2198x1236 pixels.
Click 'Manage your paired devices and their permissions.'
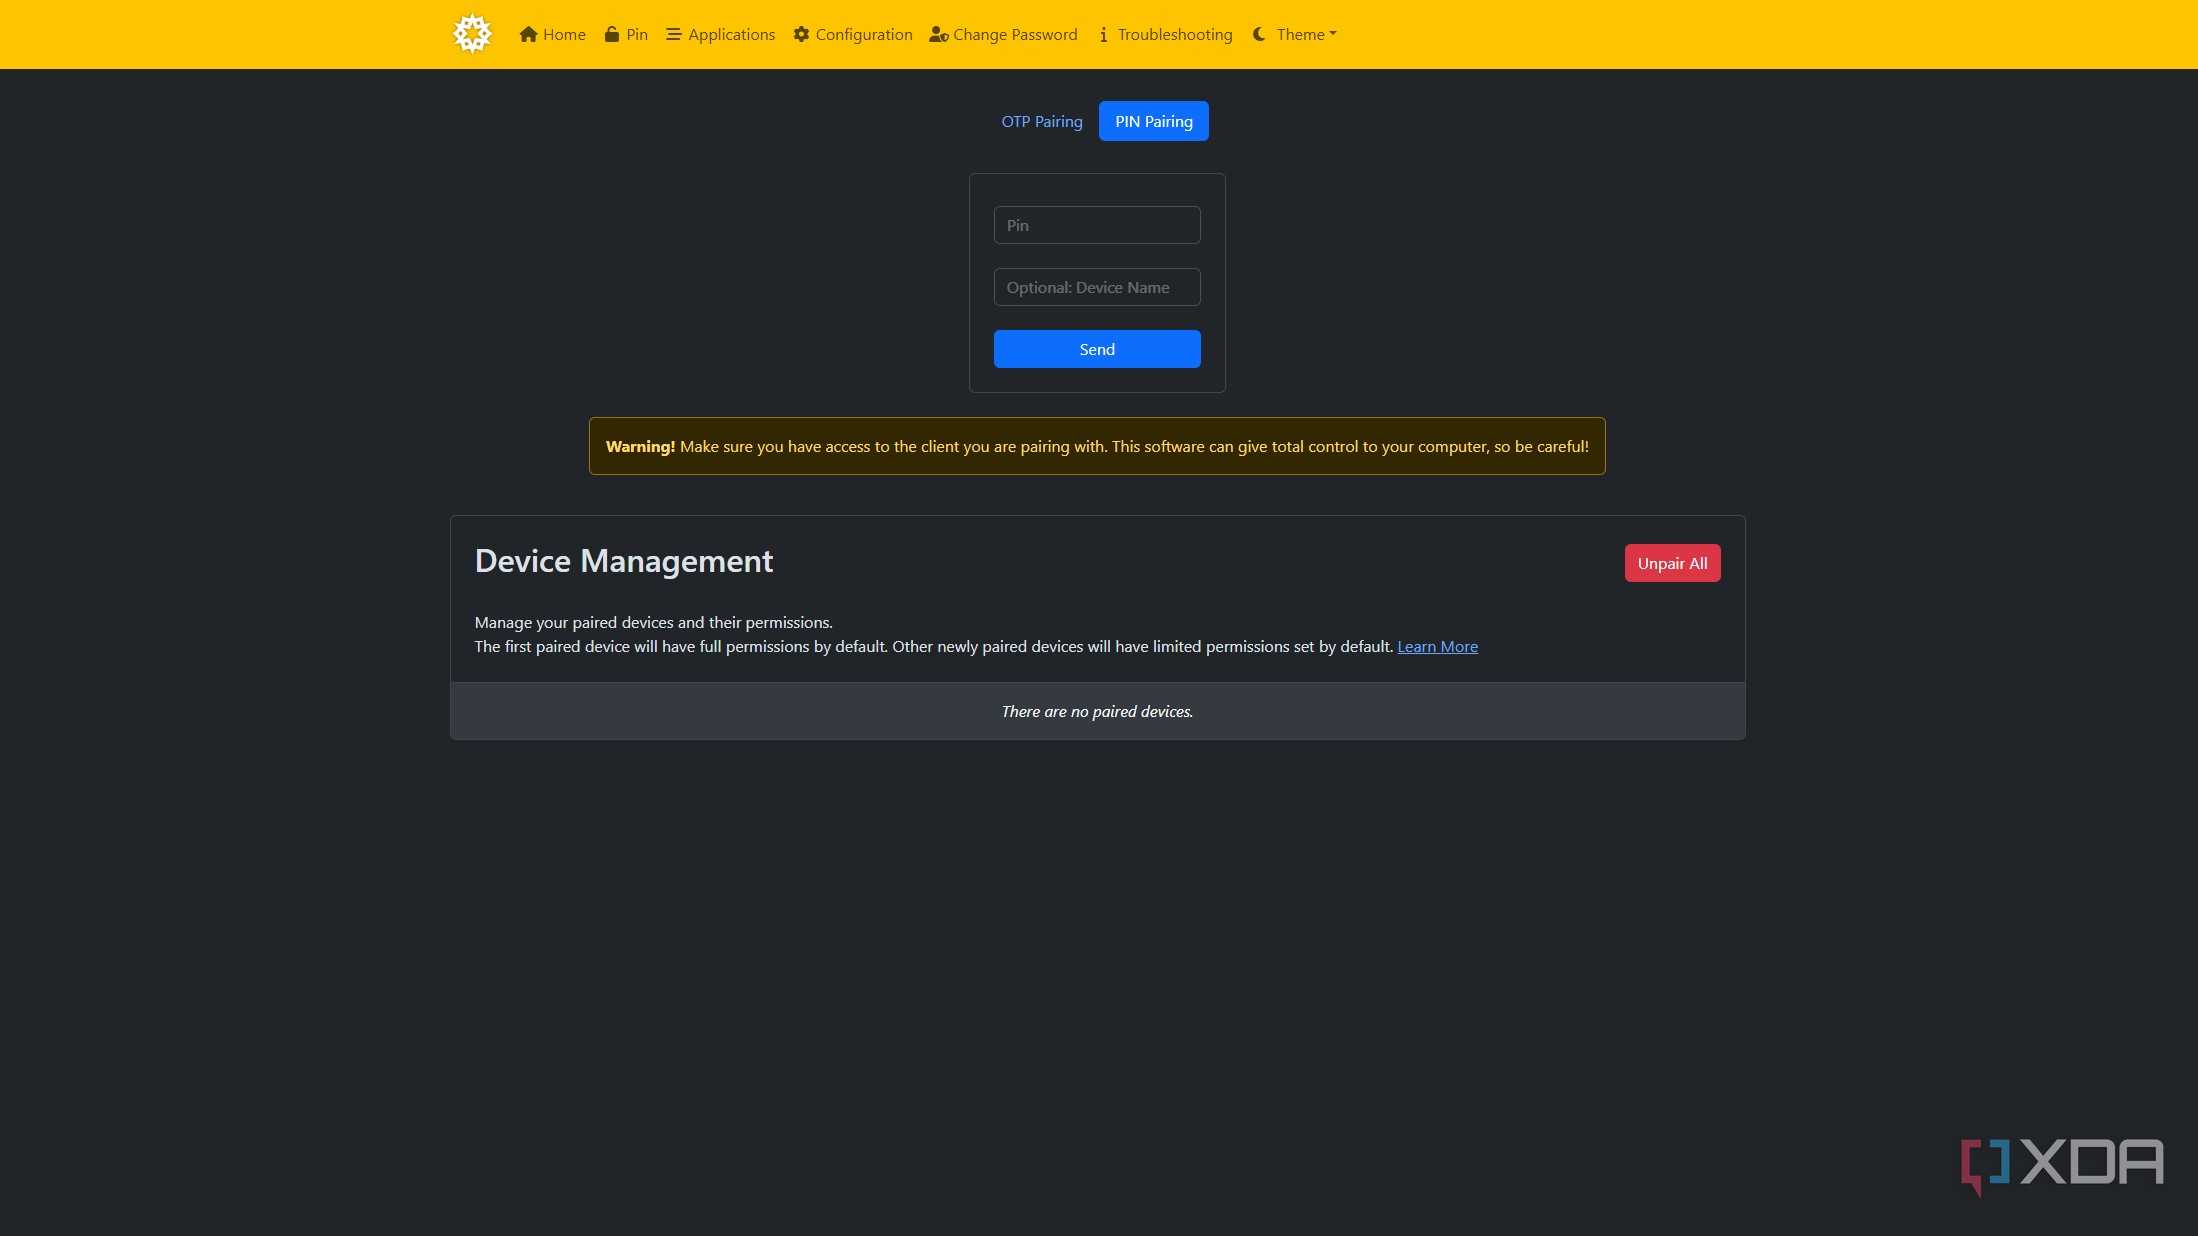653,622
